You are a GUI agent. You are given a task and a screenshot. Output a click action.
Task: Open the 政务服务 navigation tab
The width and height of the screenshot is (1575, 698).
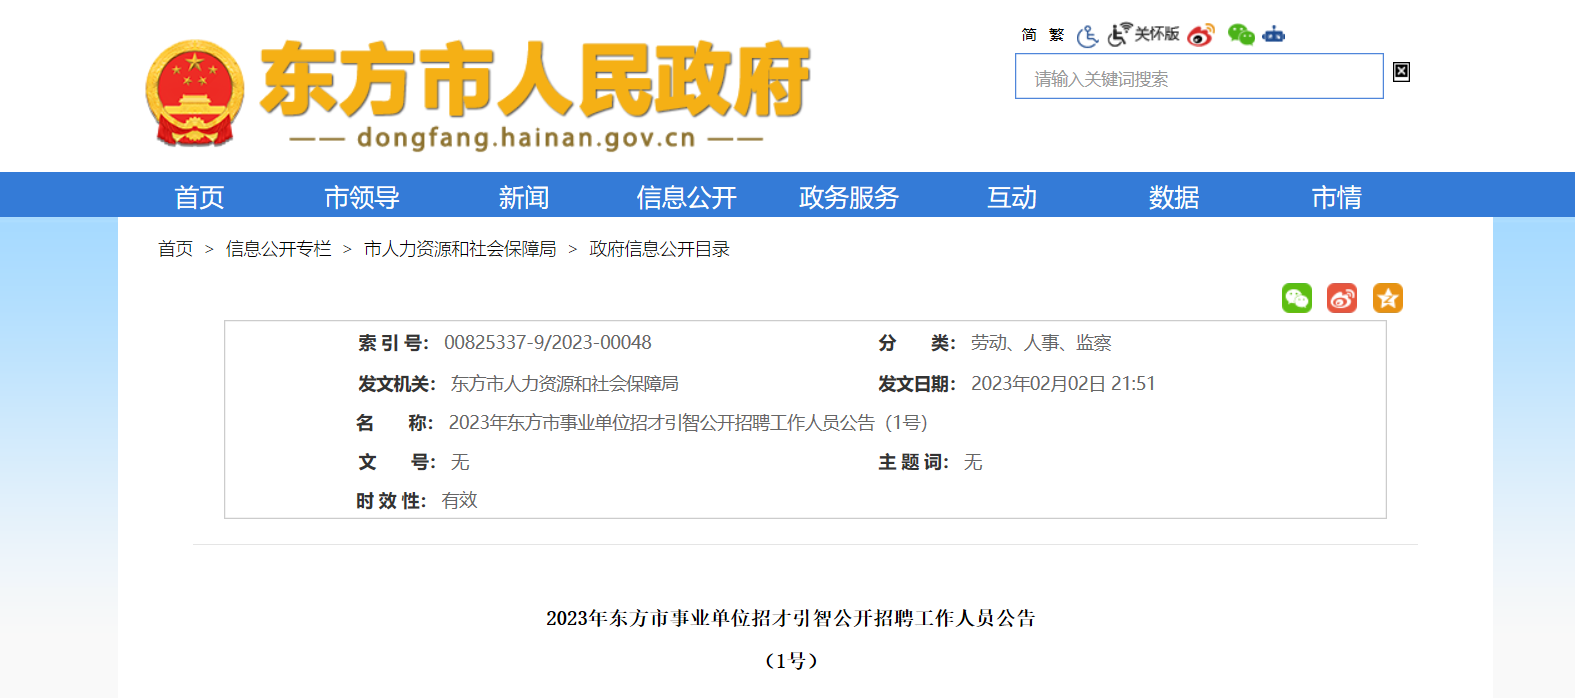849,197
